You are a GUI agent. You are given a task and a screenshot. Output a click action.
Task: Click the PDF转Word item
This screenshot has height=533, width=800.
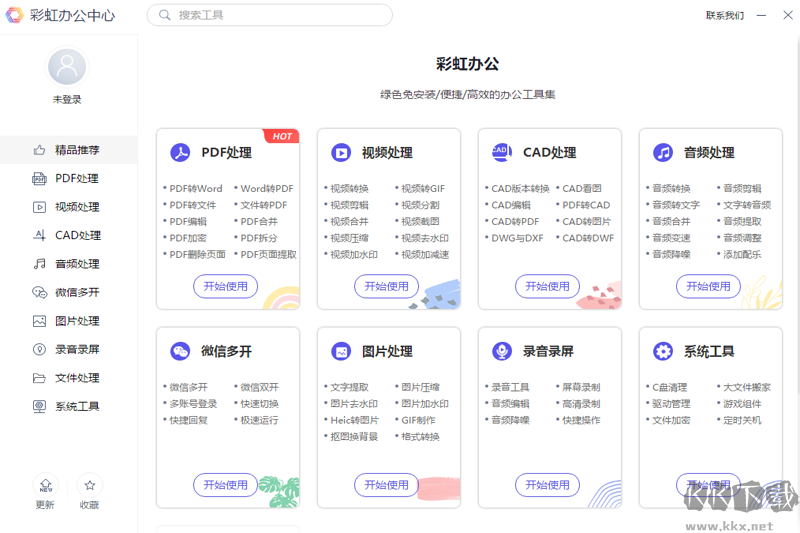(x=196, y=189)
